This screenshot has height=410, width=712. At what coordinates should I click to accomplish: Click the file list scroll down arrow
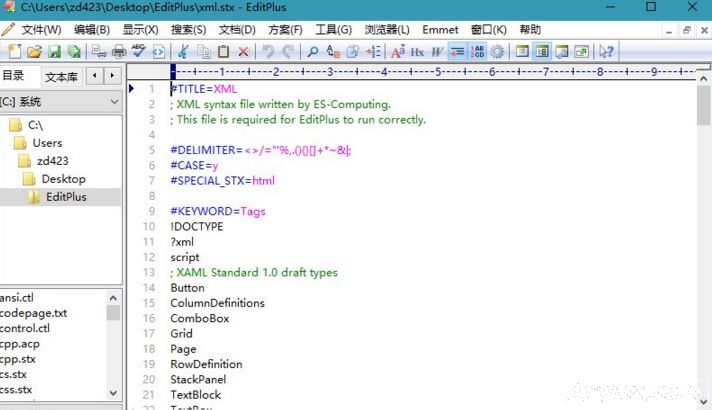pyautogui.click(x=114, y=393)
